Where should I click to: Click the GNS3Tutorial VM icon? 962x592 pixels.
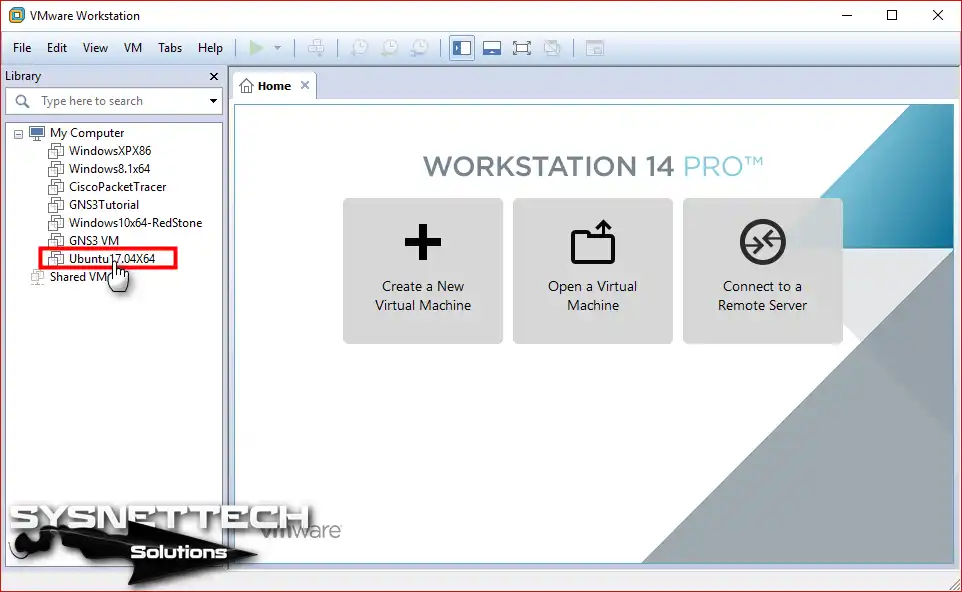56,204
